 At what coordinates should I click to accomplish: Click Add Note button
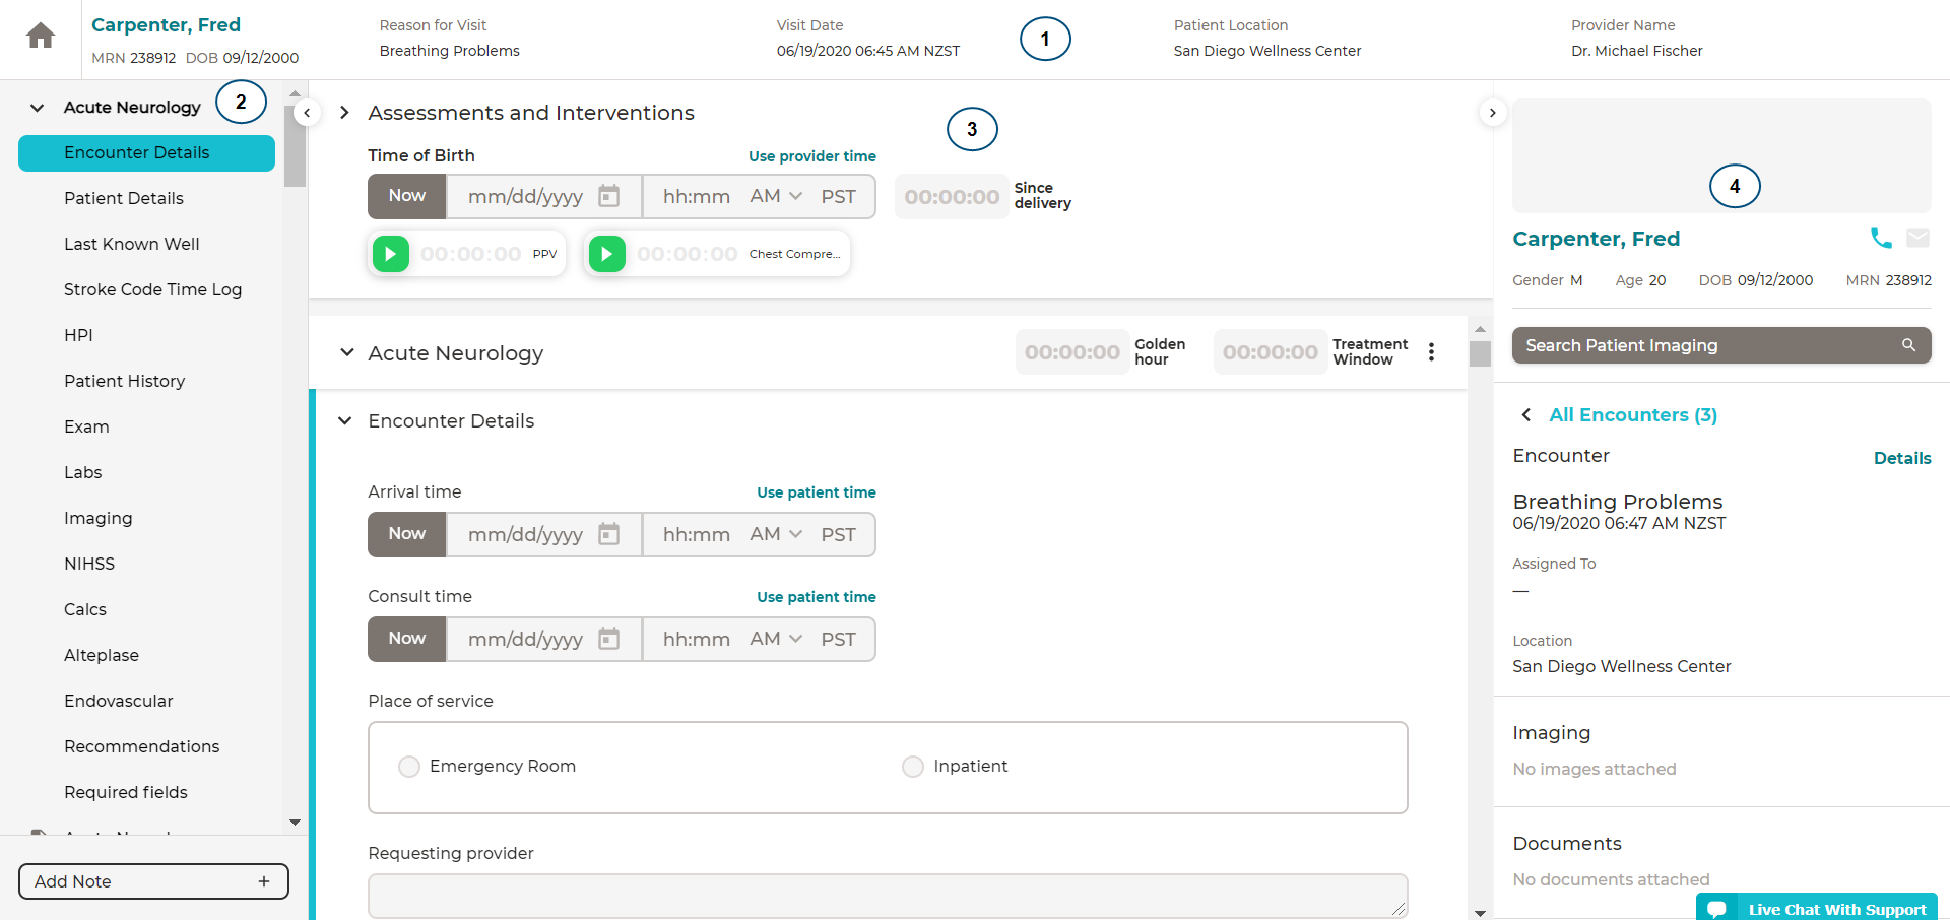(153, 881)
